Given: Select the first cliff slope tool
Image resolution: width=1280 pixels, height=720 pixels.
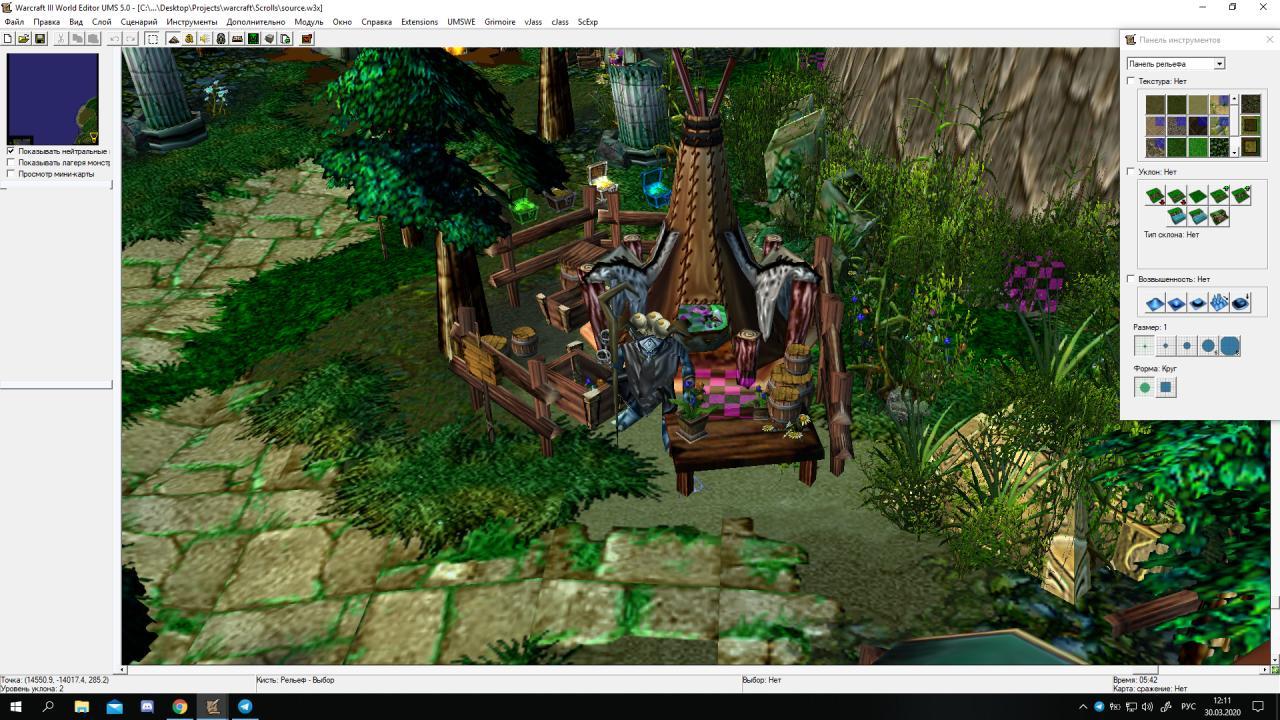Looking at the screenshot, I should coord(1155,196).
